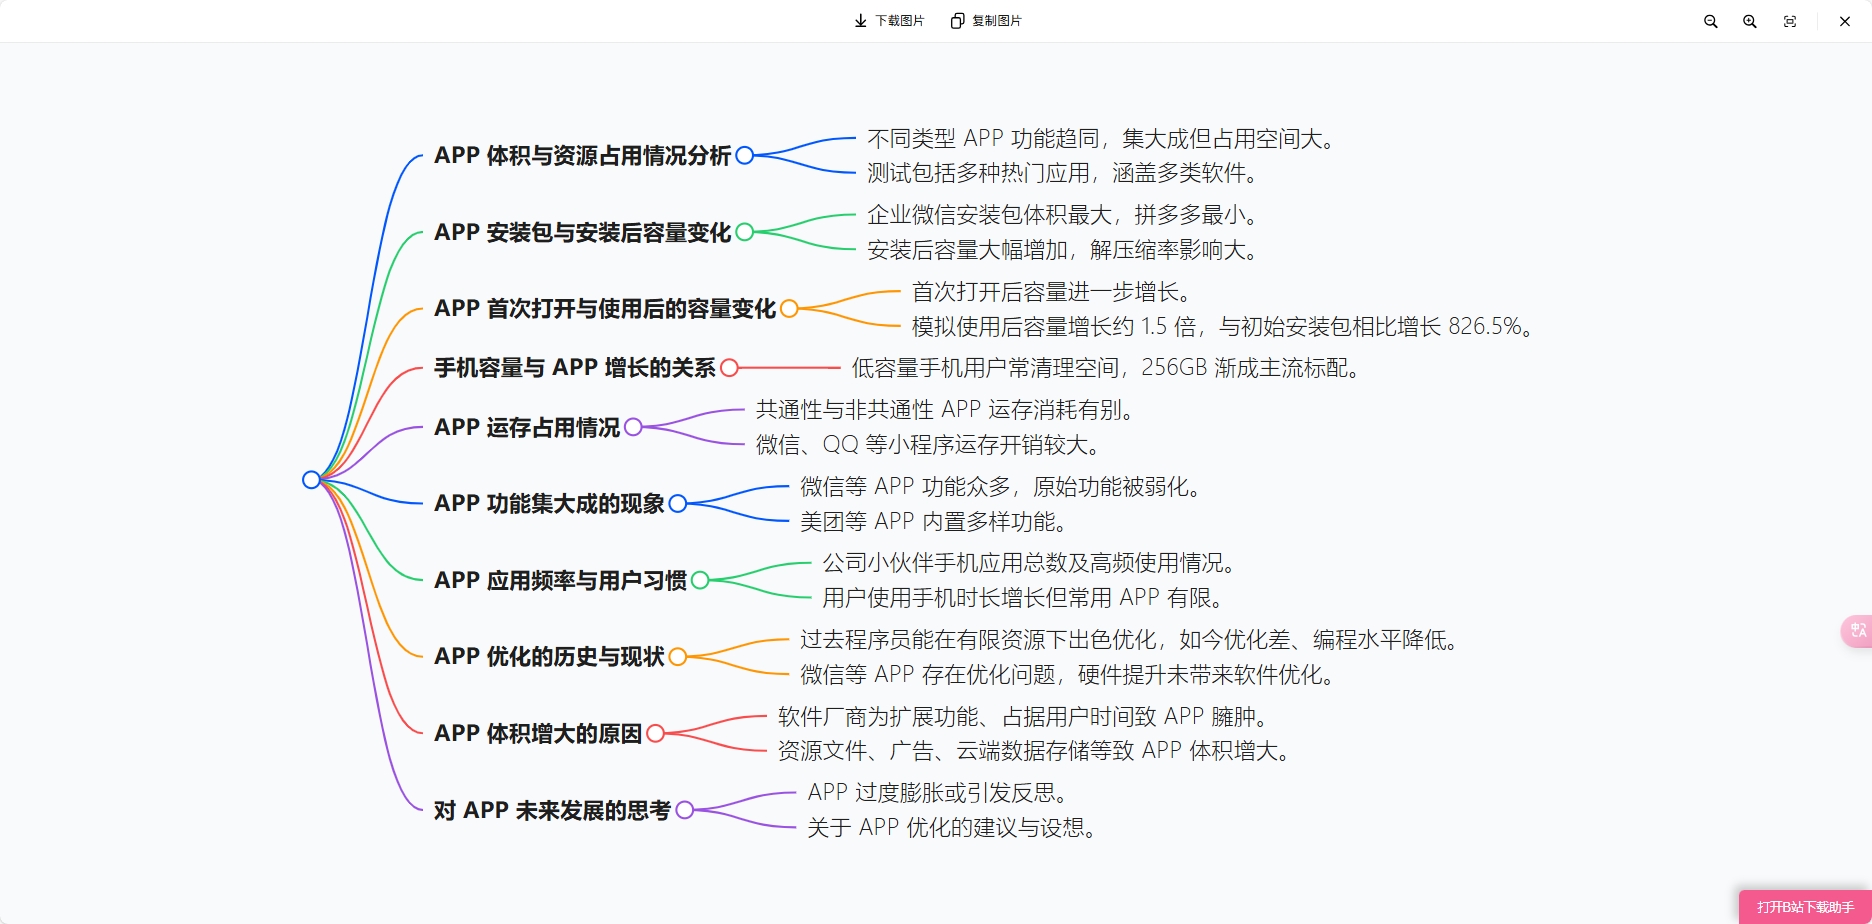
Task: Click the APP 体积增大的原因 node label
Action: 538,734
